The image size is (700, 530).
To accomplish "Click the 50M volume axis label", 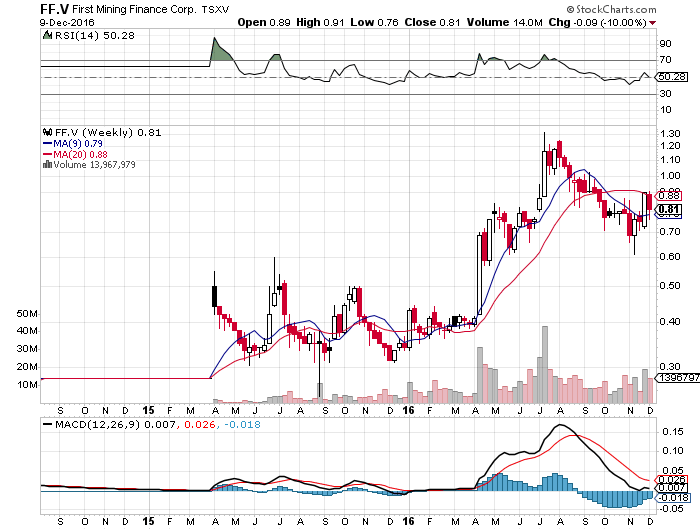I will (x=27, y=313).
